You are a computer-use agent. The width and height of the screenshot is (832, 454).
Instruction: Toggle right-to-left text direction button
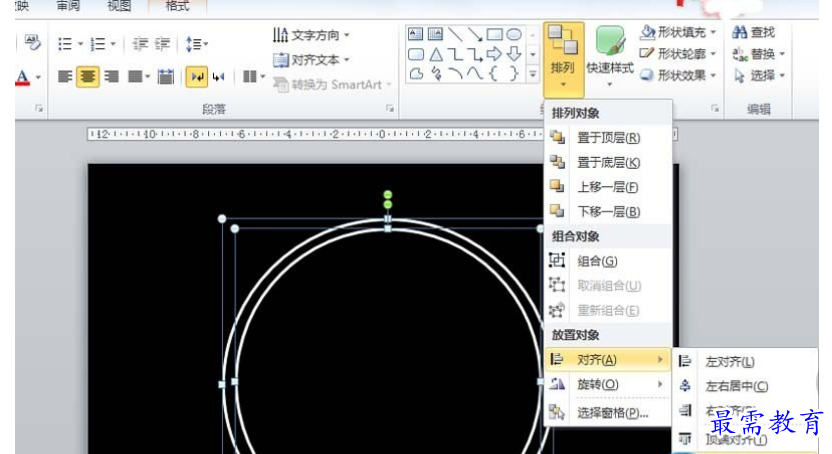point(218,77)
